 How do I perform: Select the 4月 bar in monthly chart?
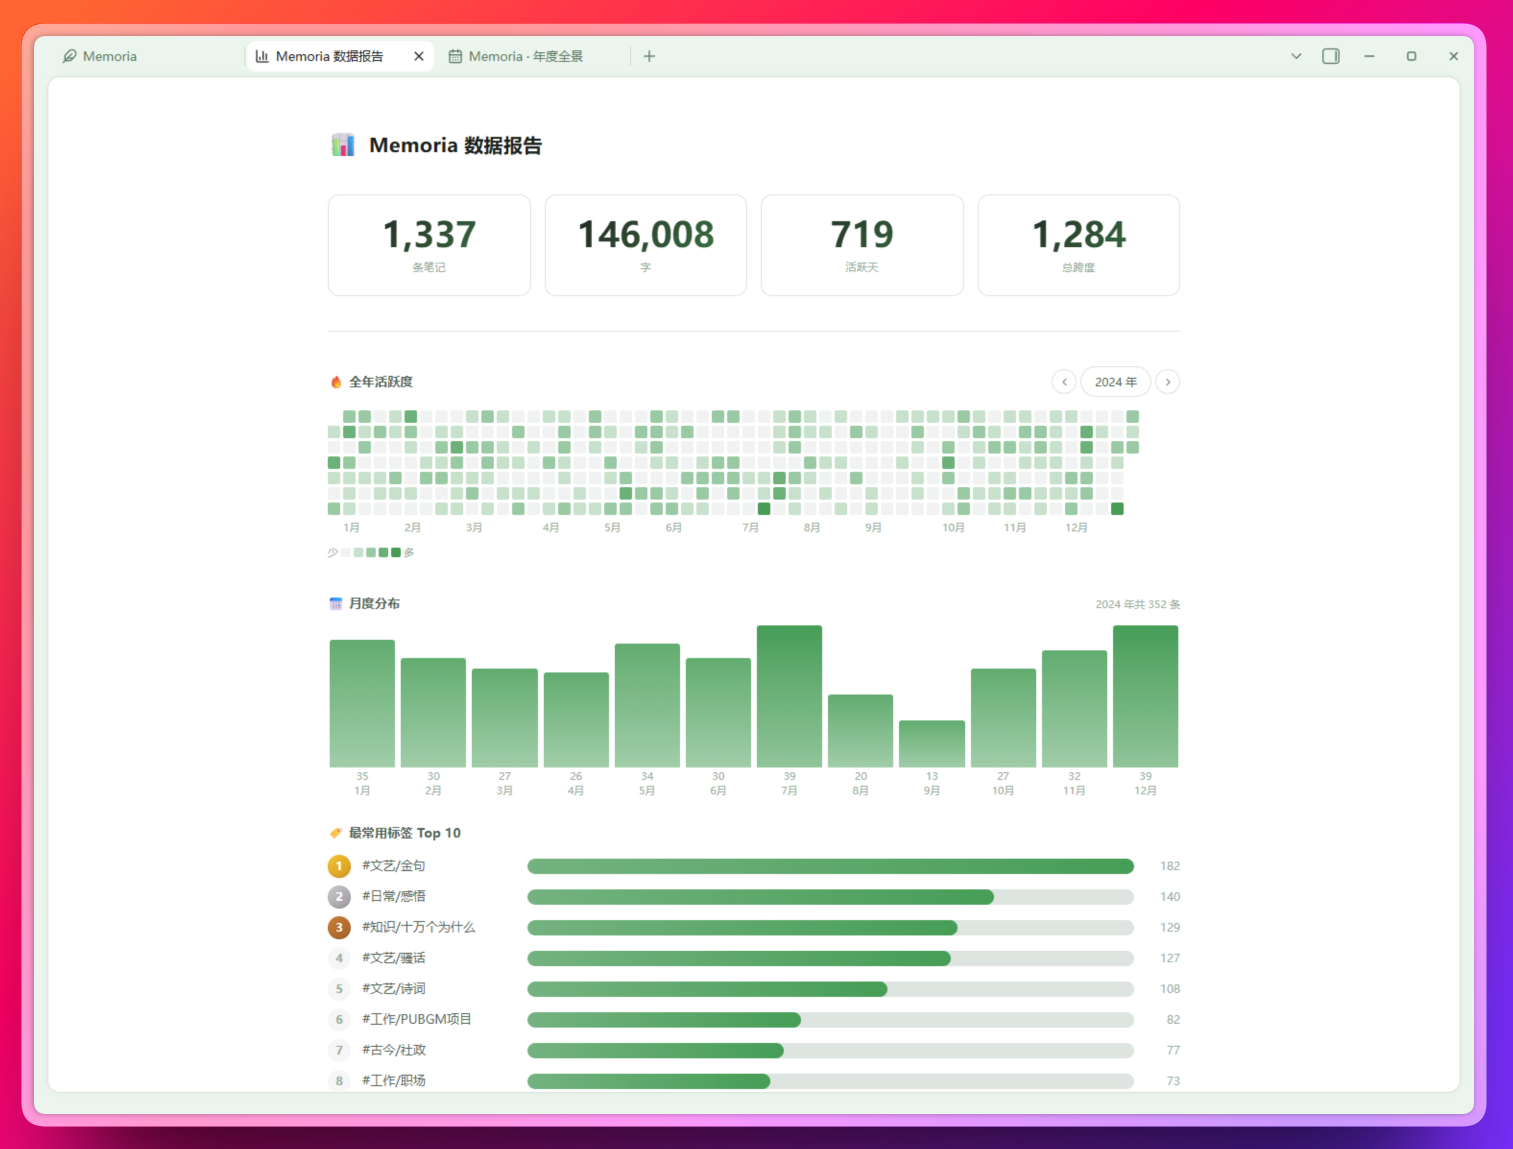576,720
